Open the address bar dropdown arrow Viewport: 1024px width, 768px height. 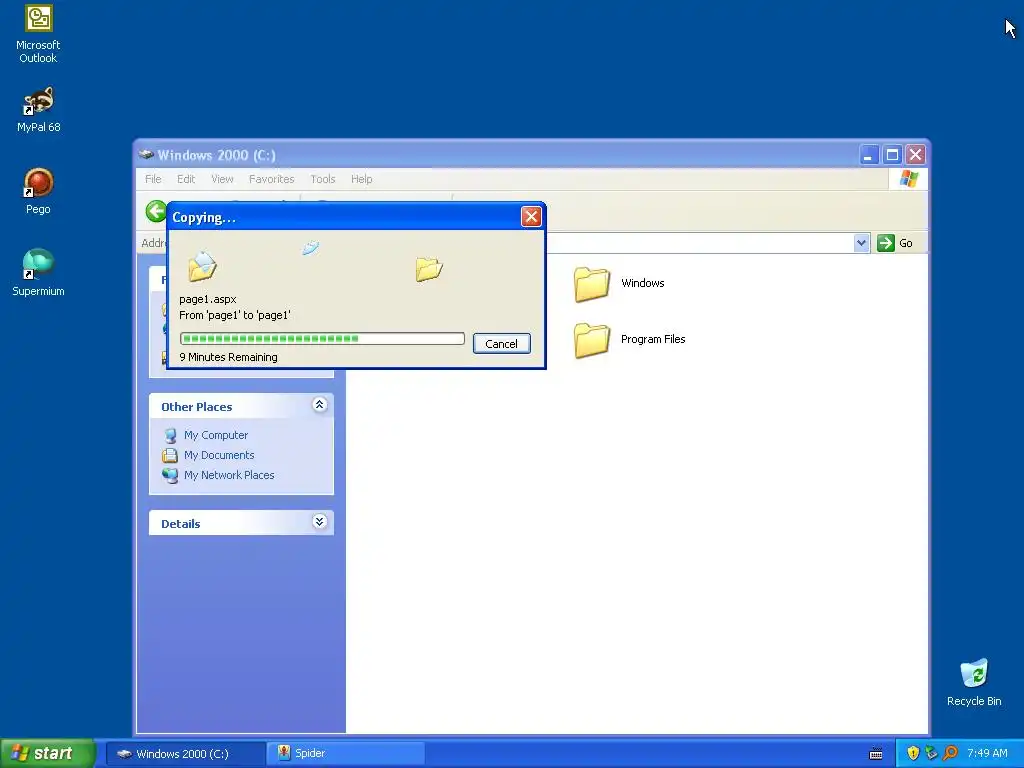tap(861, 243)
